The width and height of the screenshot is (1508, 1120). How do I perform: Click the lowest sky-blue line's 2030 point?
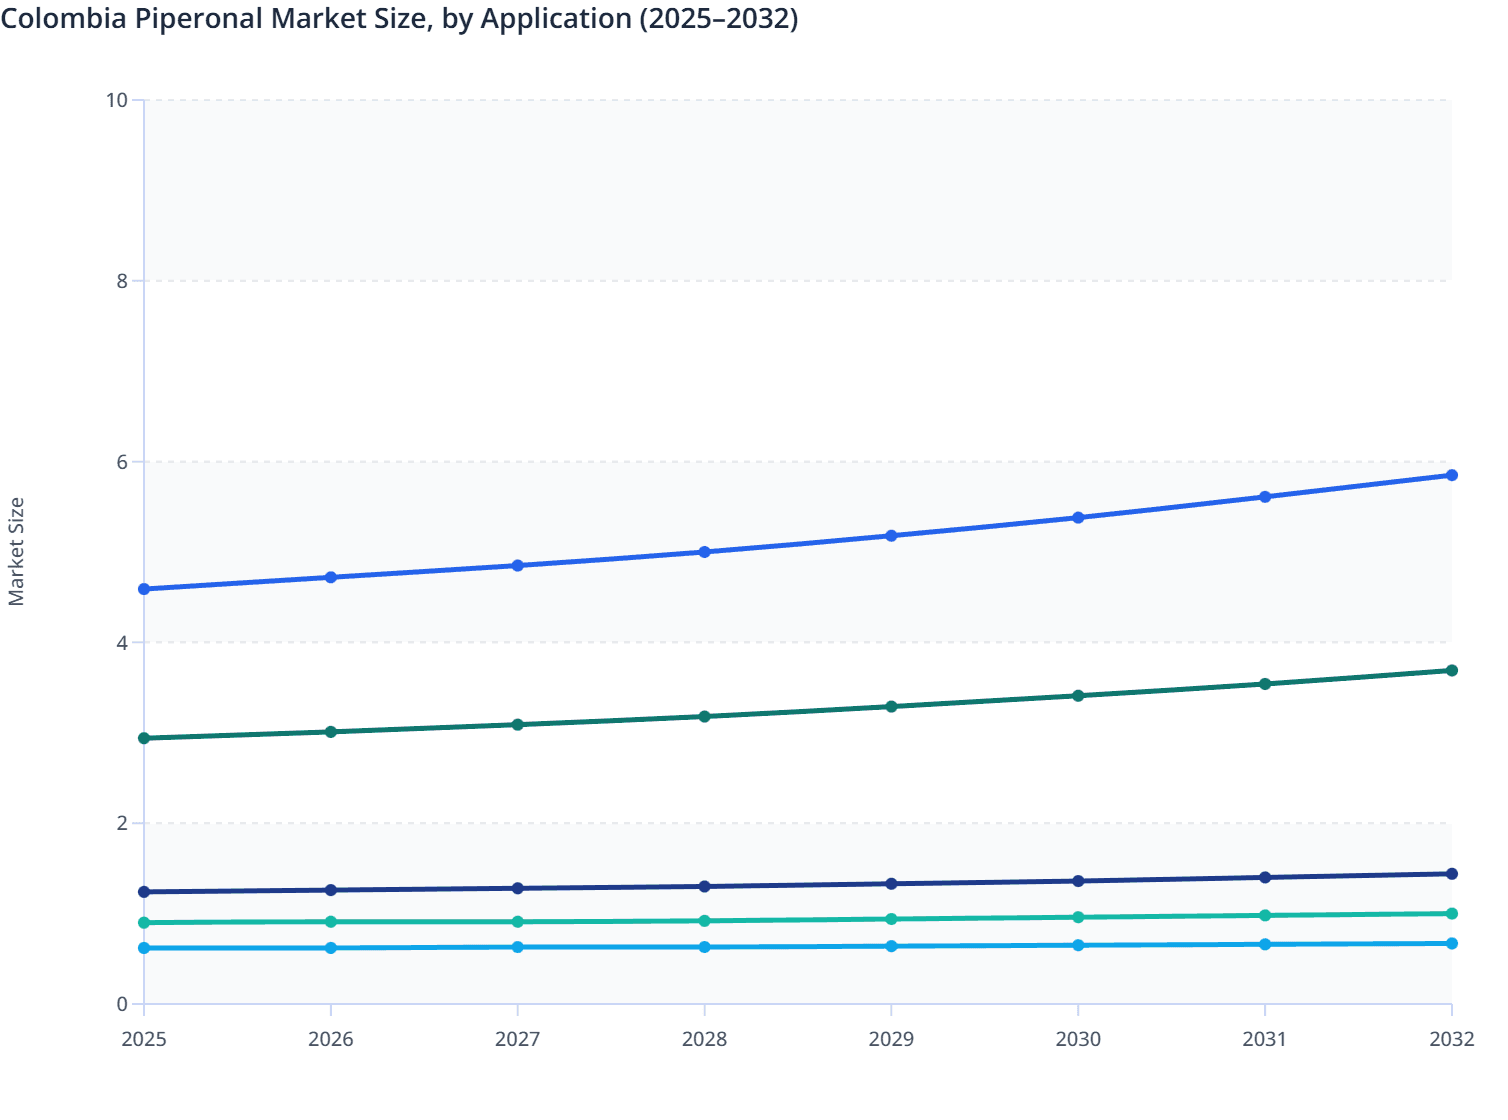click(x=1078, y=945)
